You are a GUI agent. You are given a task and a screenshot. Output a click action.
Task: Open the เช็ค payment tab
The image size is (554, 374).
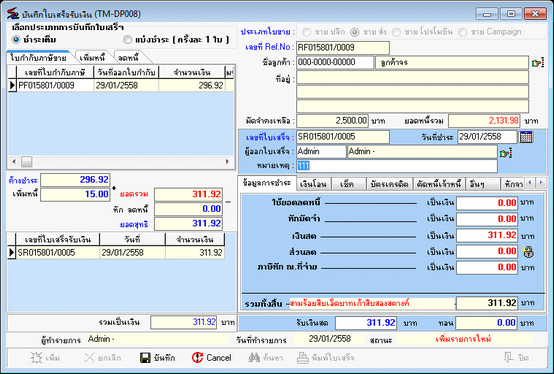pos(347,184)
